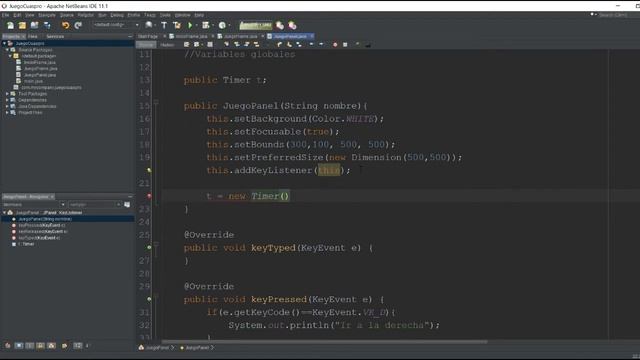640x360 pixels.
Task: Click the Debug Project toolbar icon
Action: coord(206,25)
